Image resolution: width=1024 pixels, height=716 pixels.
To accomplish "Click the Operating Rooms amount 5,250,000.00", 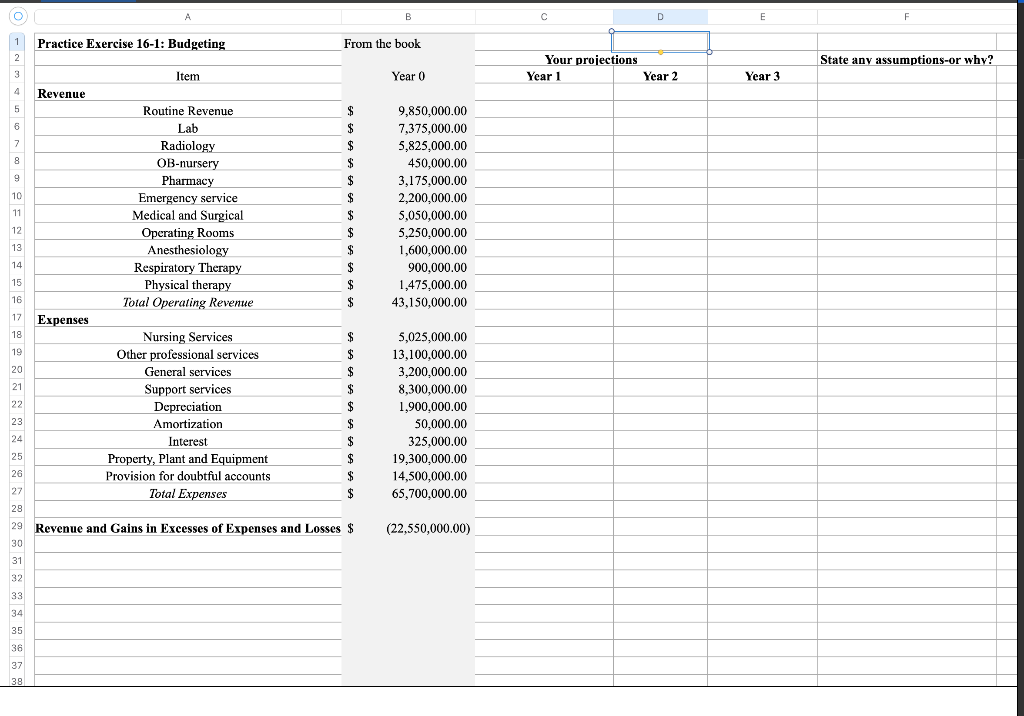I will click(x=432, y=233).
